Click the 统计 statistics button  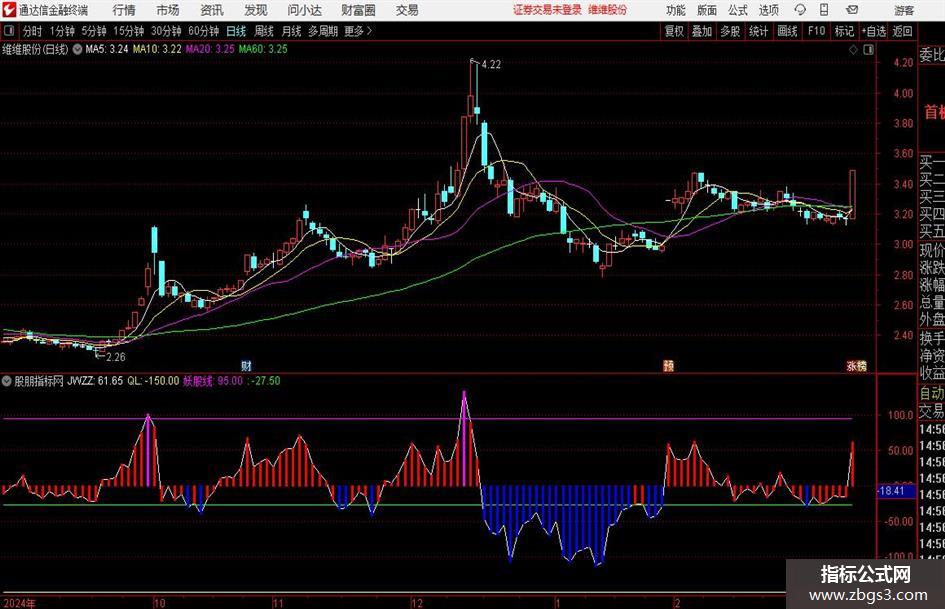(x=758, y=31)
